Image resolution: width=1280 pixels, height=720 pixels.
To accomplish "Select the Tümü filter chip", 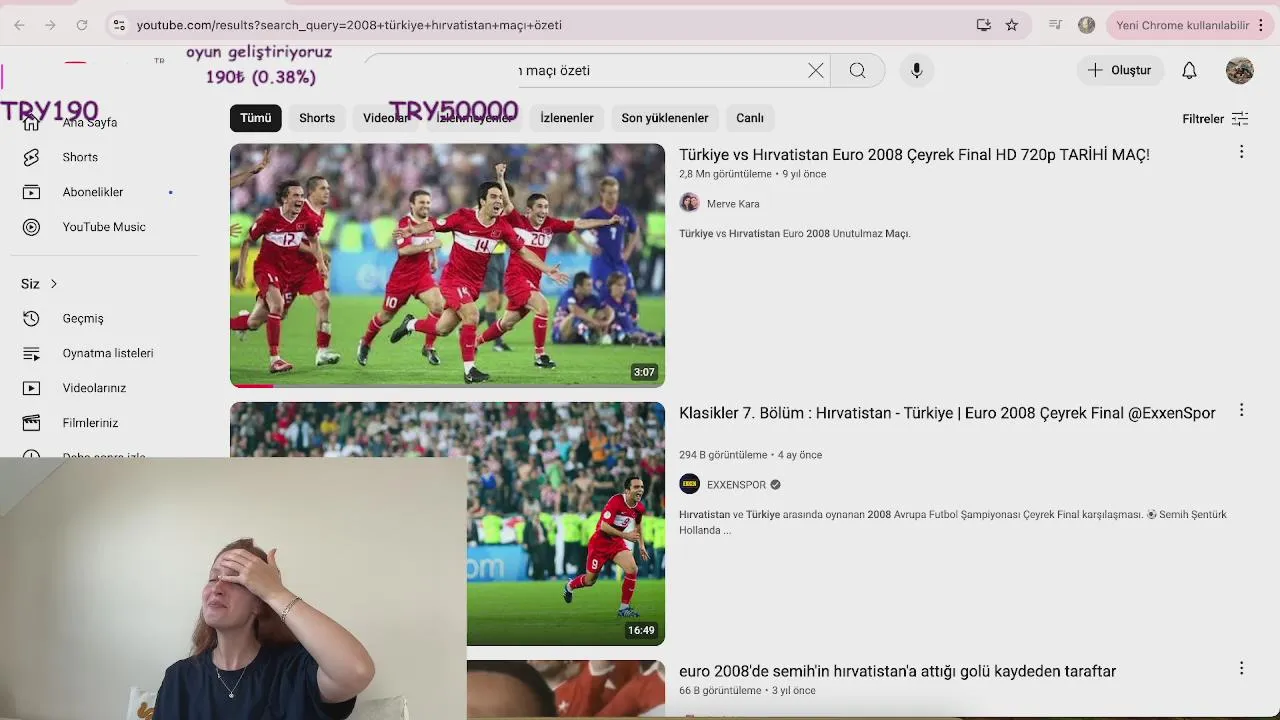I will (255, 118).
